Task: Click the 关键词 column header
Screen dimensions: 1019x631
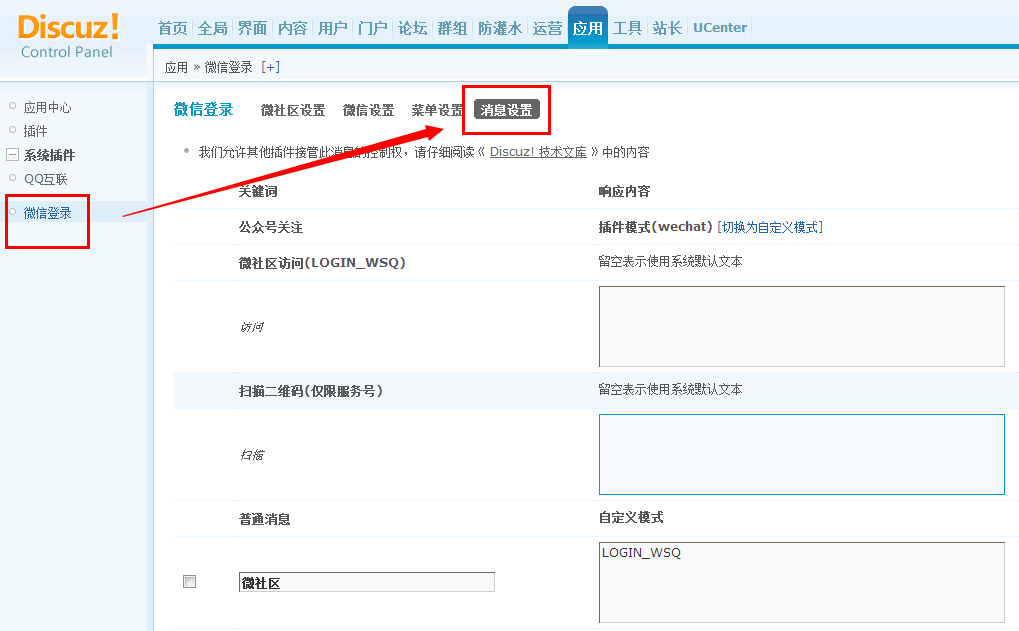Action: (x=258, y=191)
